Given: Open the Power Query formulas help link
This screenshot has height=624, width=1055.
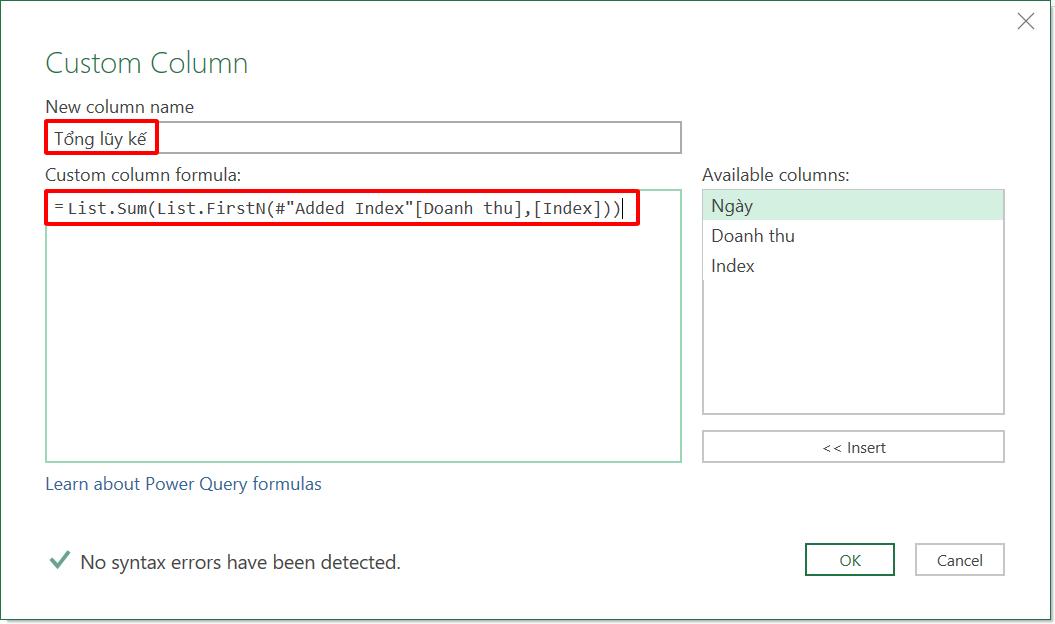Looking at the screenshot, I should pyautogui.click(x=182, y=484).
